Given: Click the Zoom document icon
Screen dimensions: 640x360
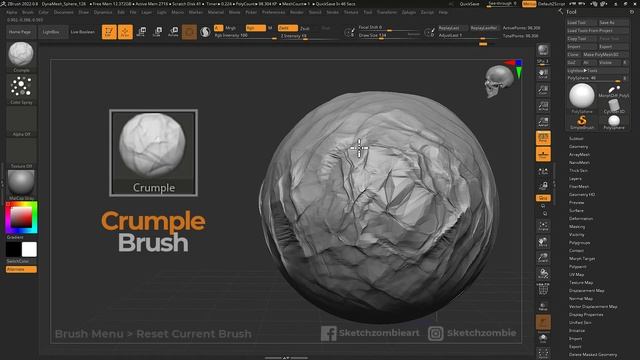Looking at the screenshot, I should tap(543, 90).
